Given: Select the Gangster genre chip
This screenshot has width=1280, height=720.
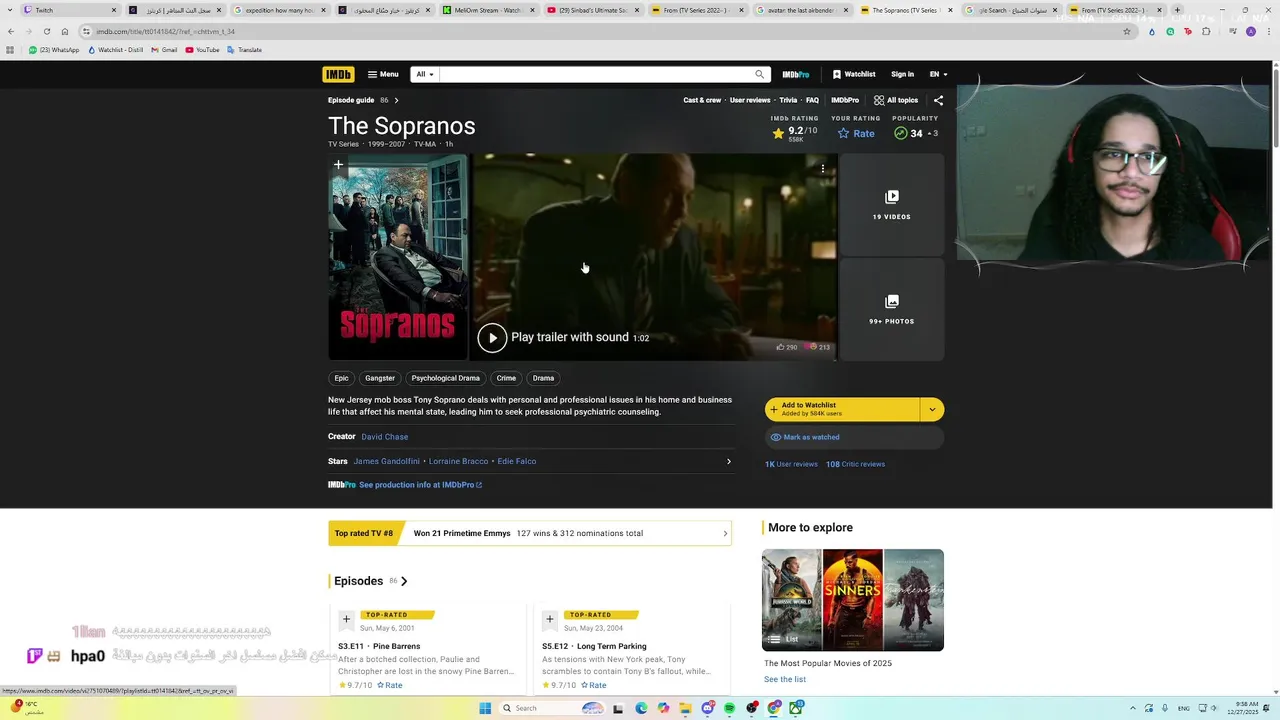Looking at the screenshot, I should (380, 378).
